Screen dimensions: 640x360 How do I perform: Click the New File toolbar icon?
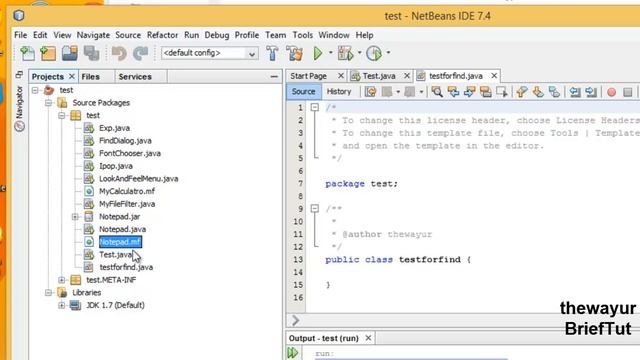pyautogui.click(x=27, y=53)
